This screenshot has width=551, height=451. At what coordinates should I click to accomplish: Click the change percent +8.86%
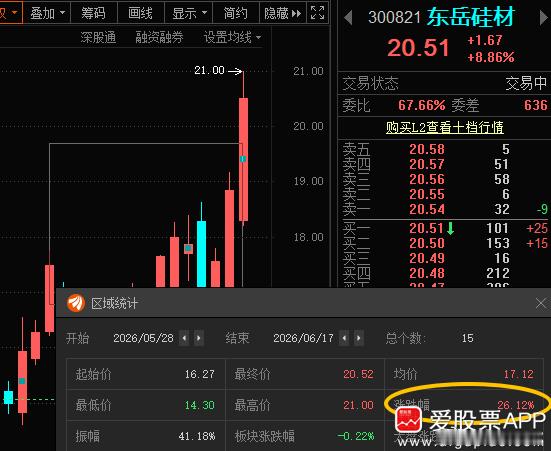coord(491,57)
